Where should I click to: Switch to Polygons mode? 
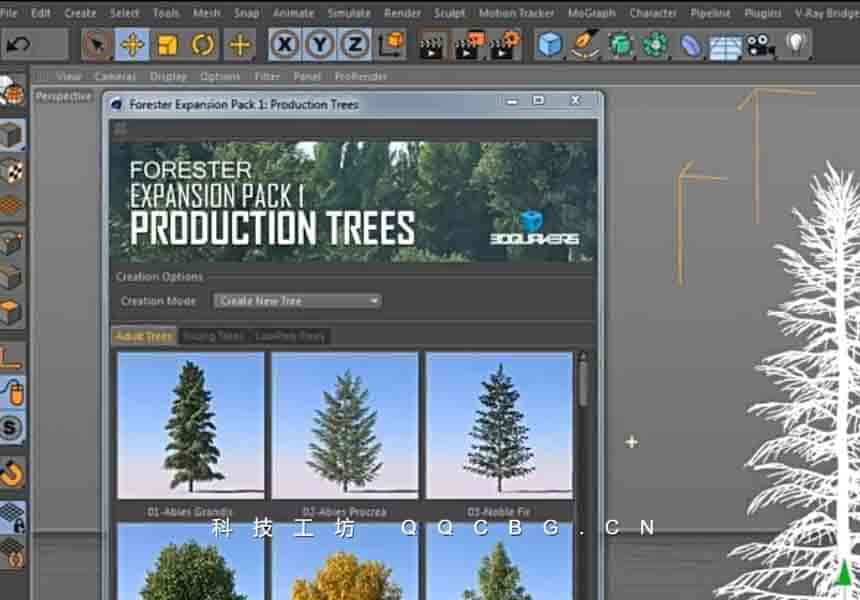click(12, 313)
